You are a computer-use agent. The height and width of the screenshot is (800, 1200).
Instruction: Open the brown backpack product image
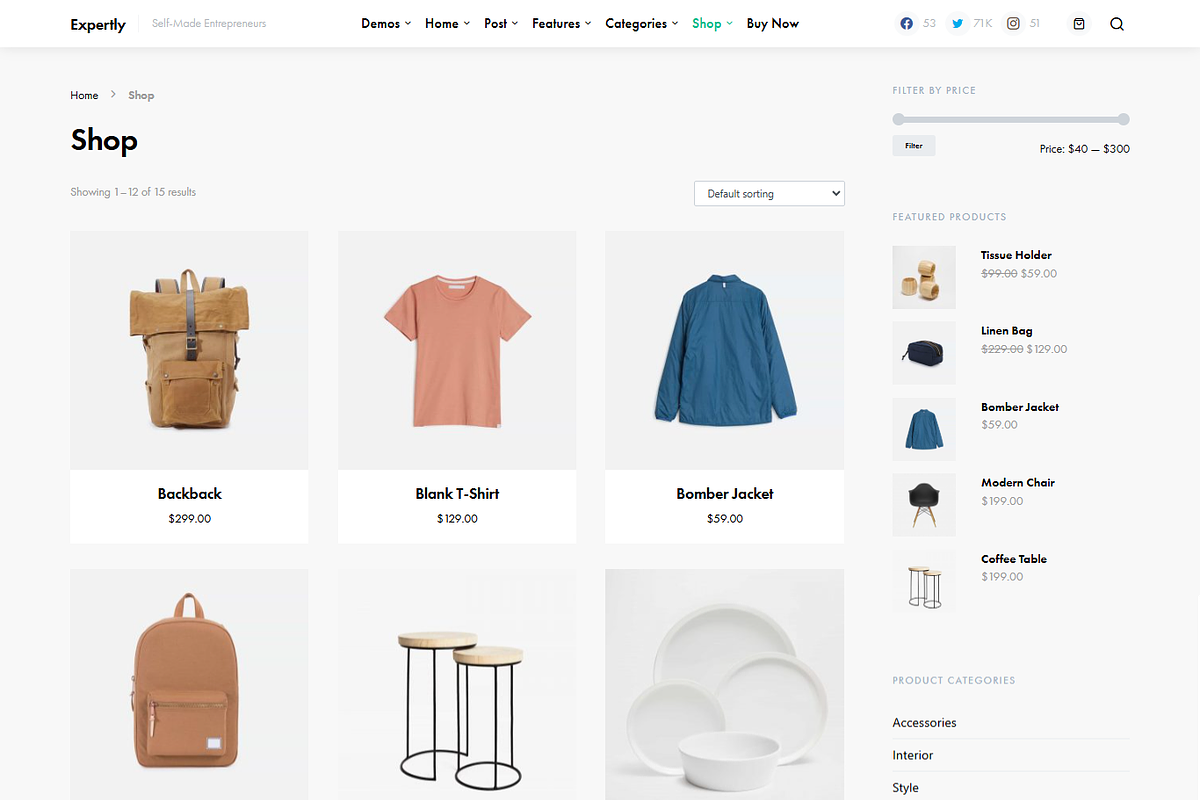pos(189,685)
